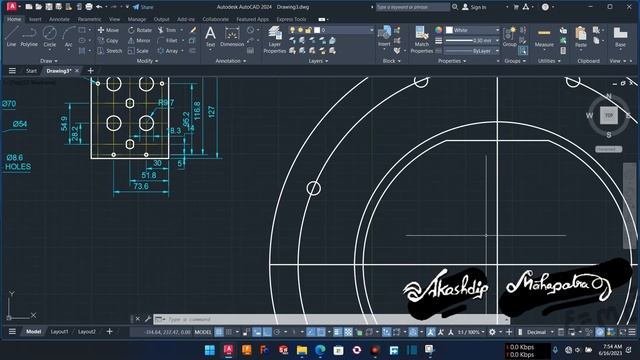
Task: Click the Move tool
Action: click(x=108, y=30)
